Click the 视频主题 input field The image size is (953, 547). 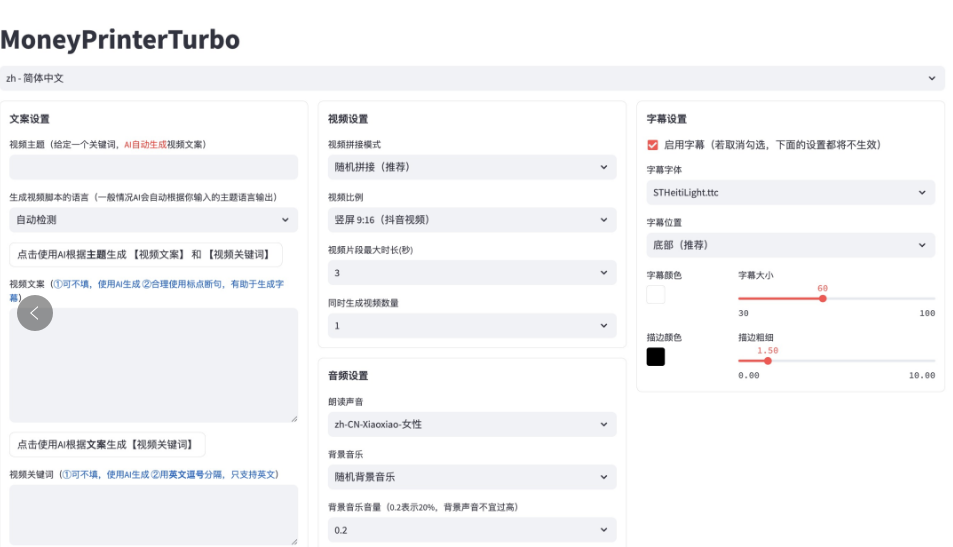153,167
